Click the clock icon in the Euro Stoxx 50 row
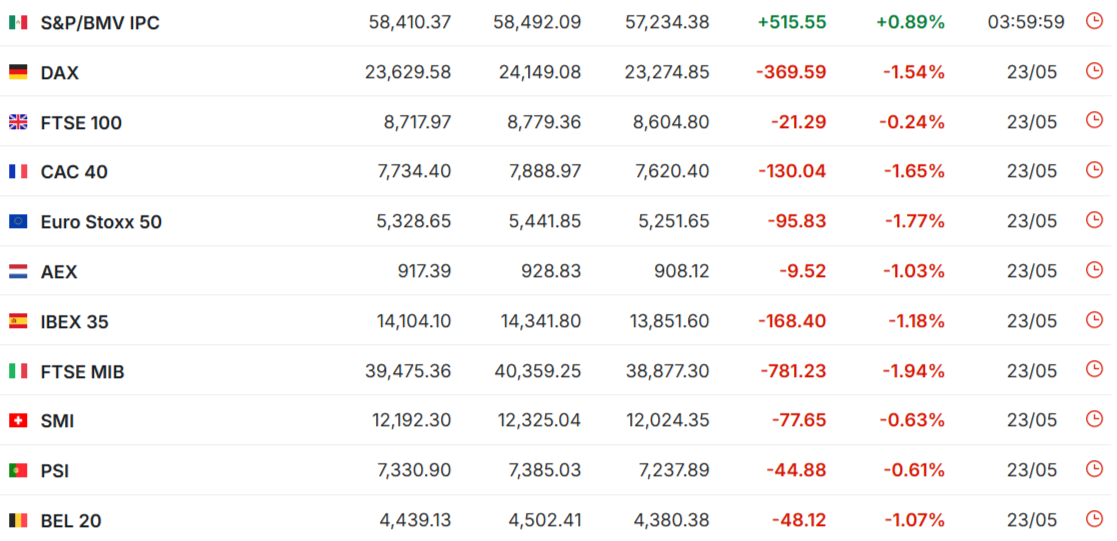This screenshot has height=541, width=1117. (1093, 220)
